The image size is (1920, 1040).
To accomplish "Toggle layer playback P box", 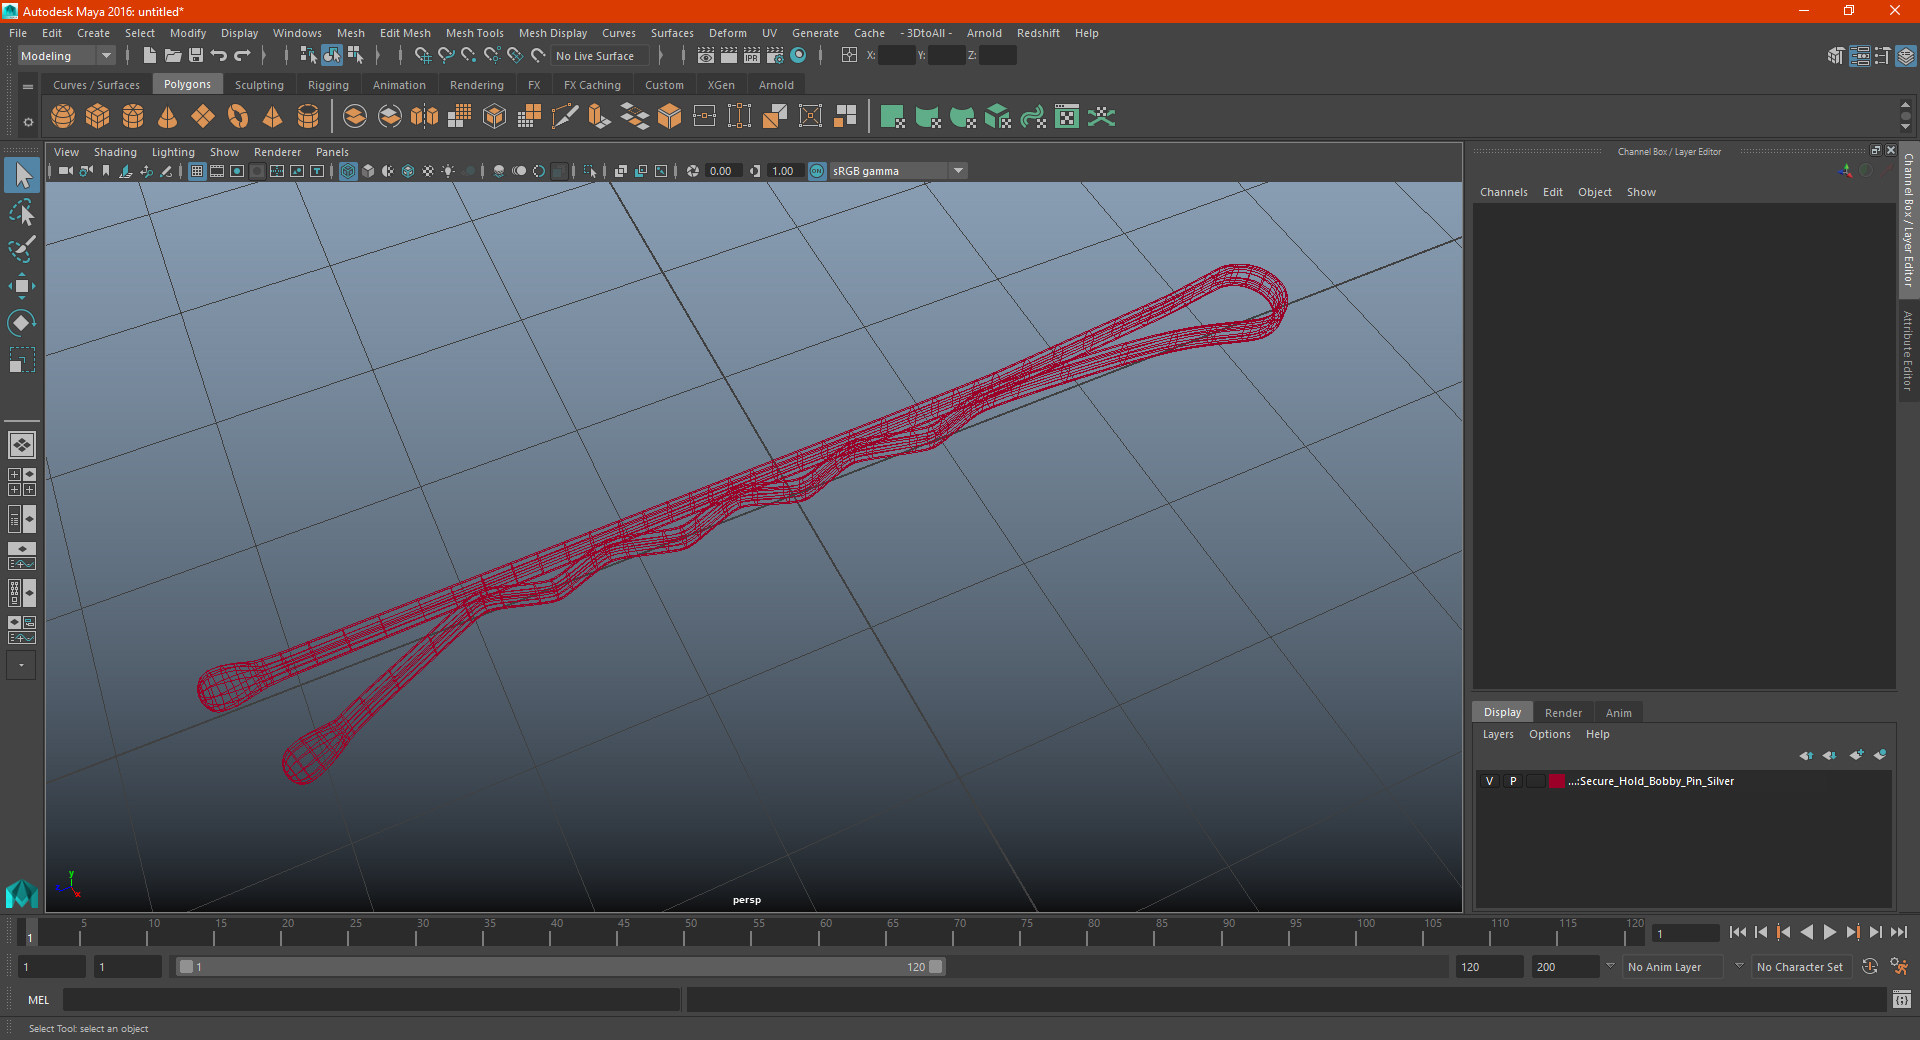I will click(x=1513, y=781).
